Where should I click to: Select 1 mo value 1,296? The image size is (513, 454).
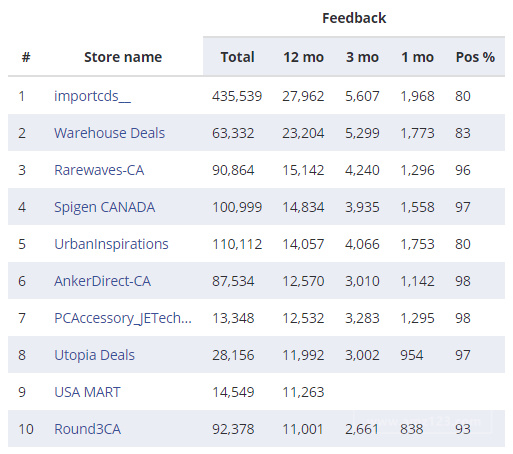coord(417,170)
